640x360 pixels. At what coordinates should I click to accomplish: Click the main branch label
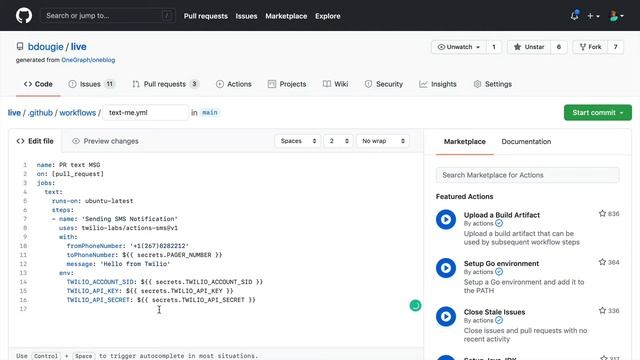tap(210, 113)
